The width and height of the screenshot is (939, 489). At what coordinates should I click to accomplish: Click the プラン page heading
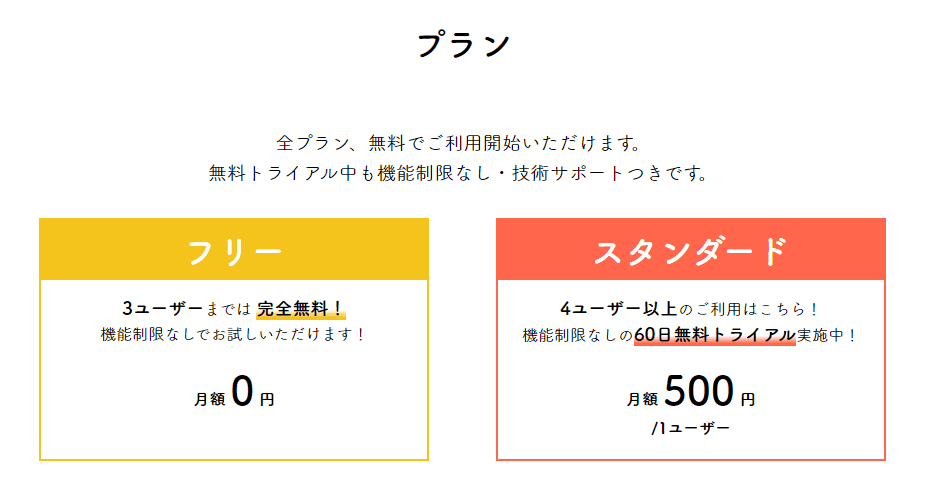pos(464,46)
